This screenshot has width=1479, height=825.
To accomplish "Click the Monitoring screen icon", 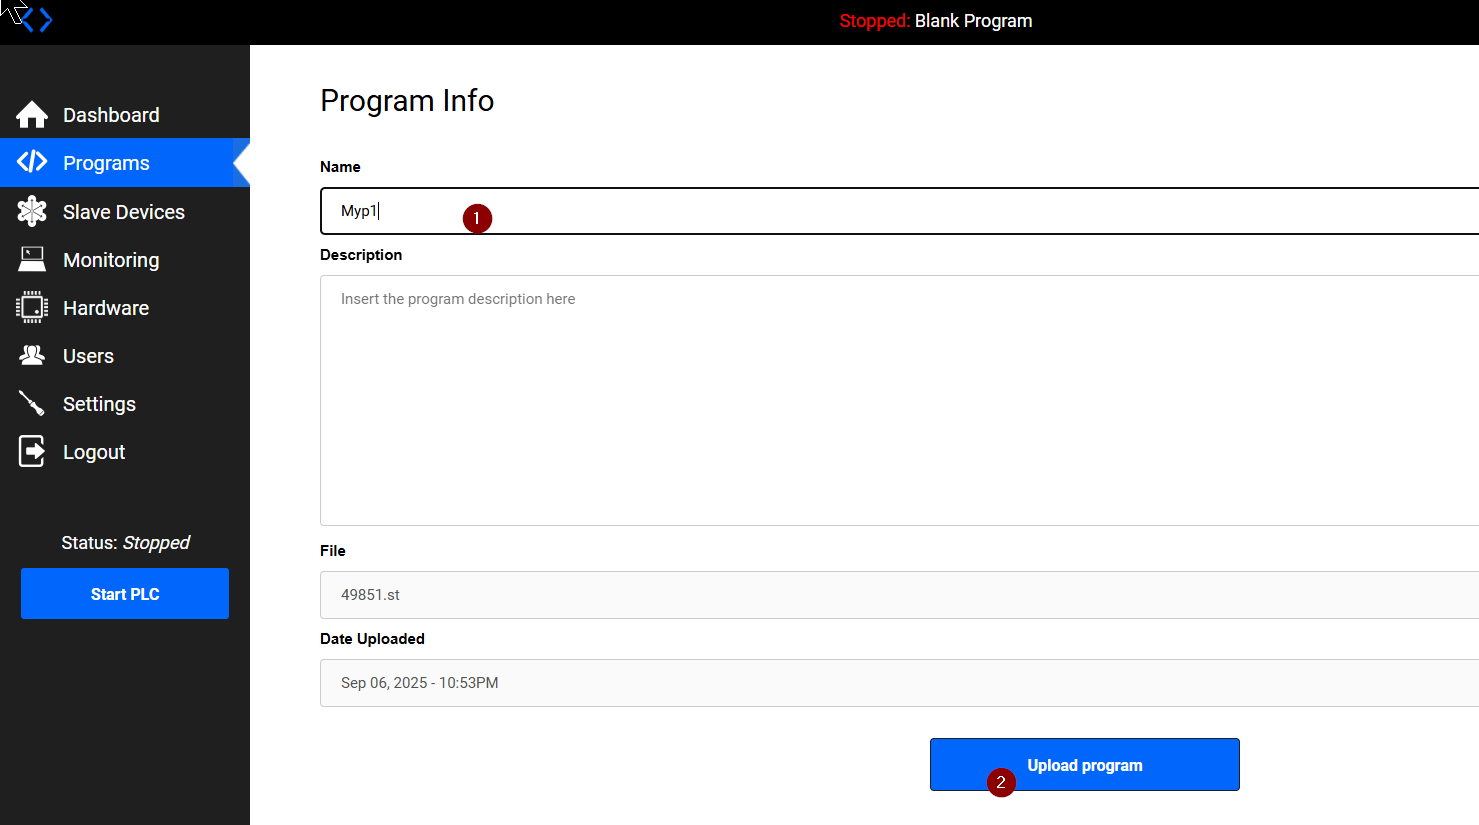I will [x=32, y=260].
